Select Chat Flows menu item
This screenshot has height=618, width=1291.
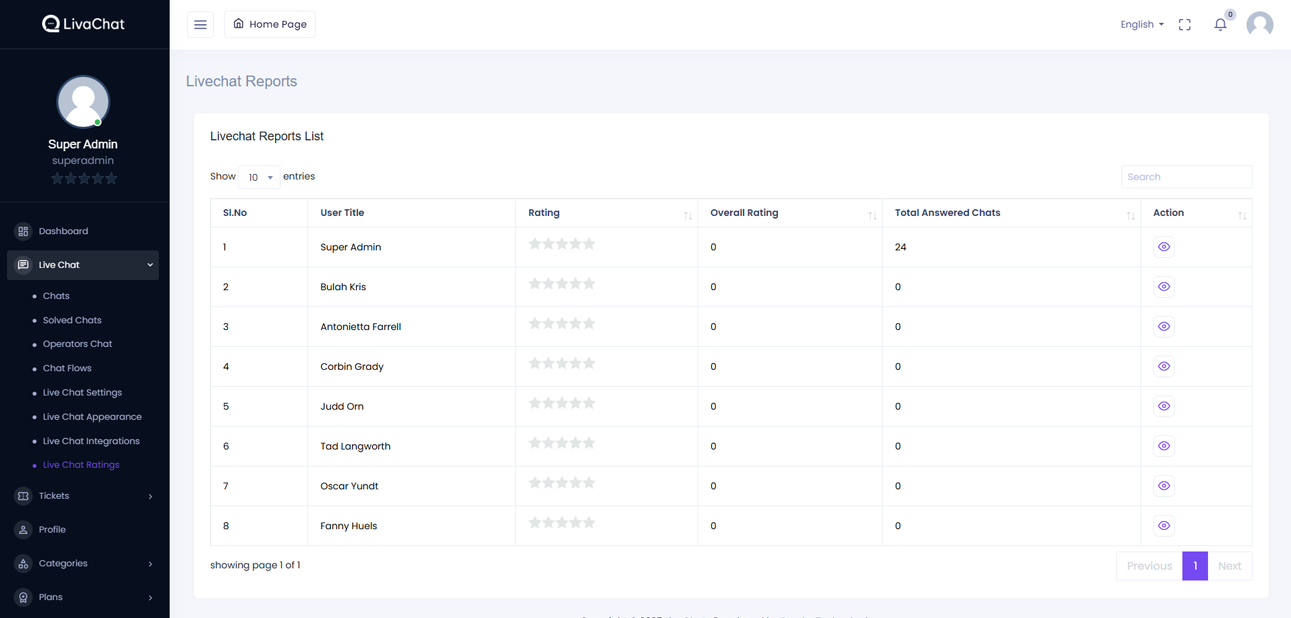[x=67, y=368]
